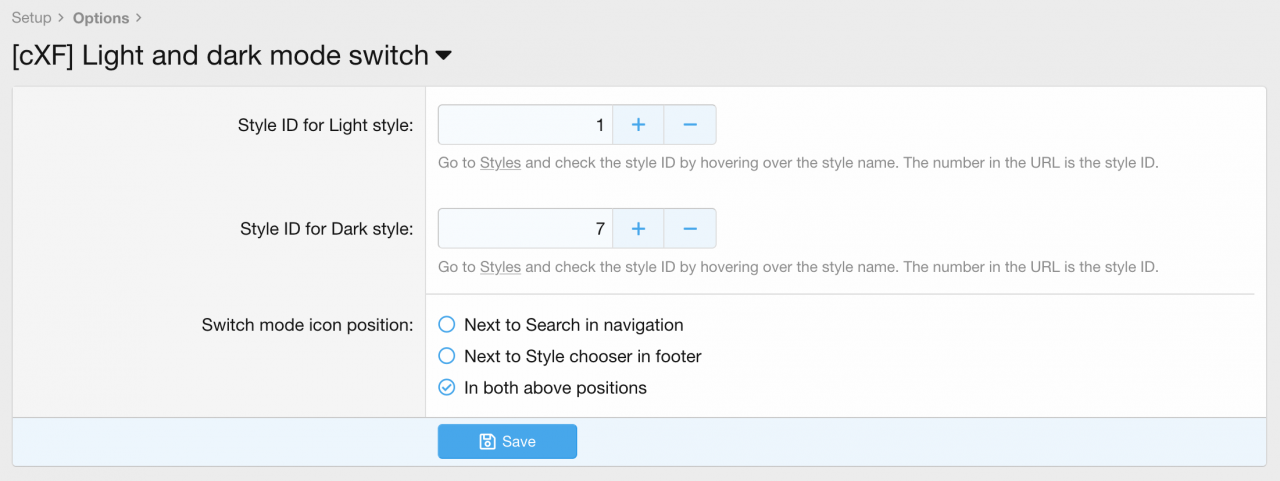Open the dropdown arrow beside the page title
The width and height of the screenshot is (1280, 481).
[x=444, y=56]
